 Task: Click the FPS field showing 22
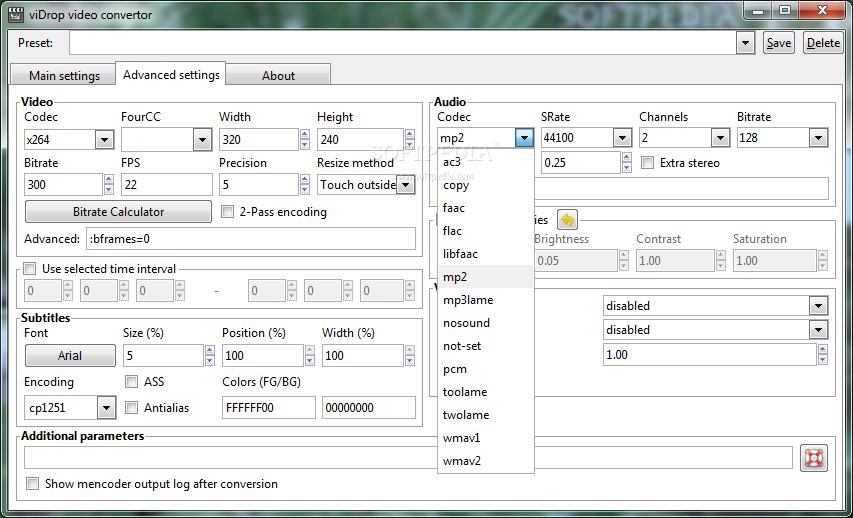coord(166,185)
